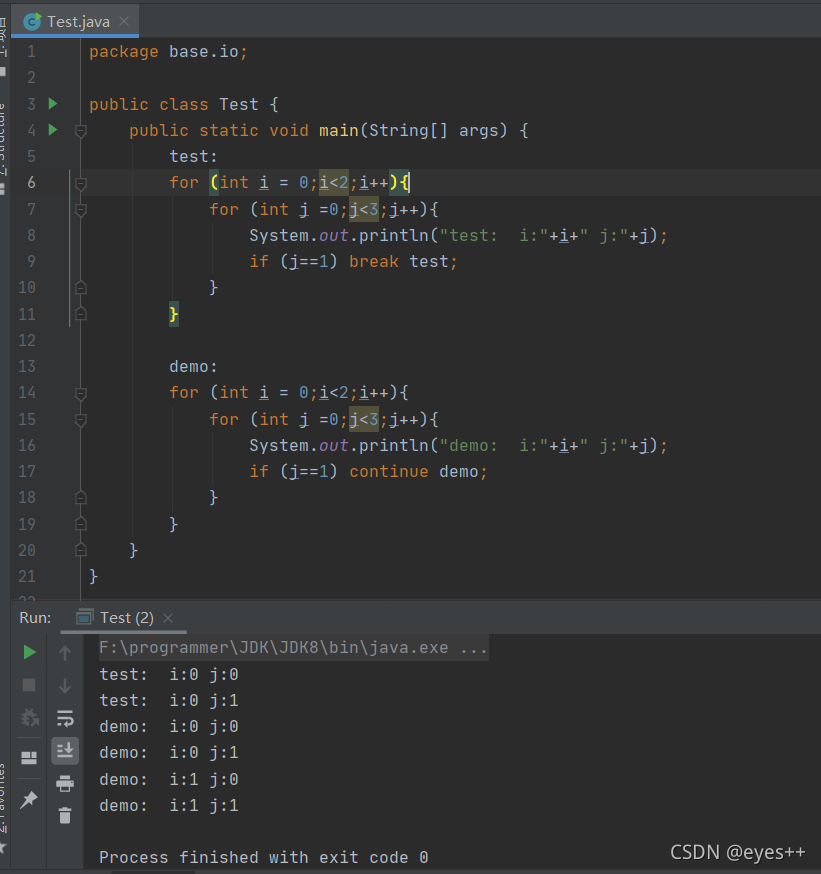Viewport: 821px width, 874px height.
Task: Click the 'demo:' label on line 13
Action: click(x=193, y=367)
